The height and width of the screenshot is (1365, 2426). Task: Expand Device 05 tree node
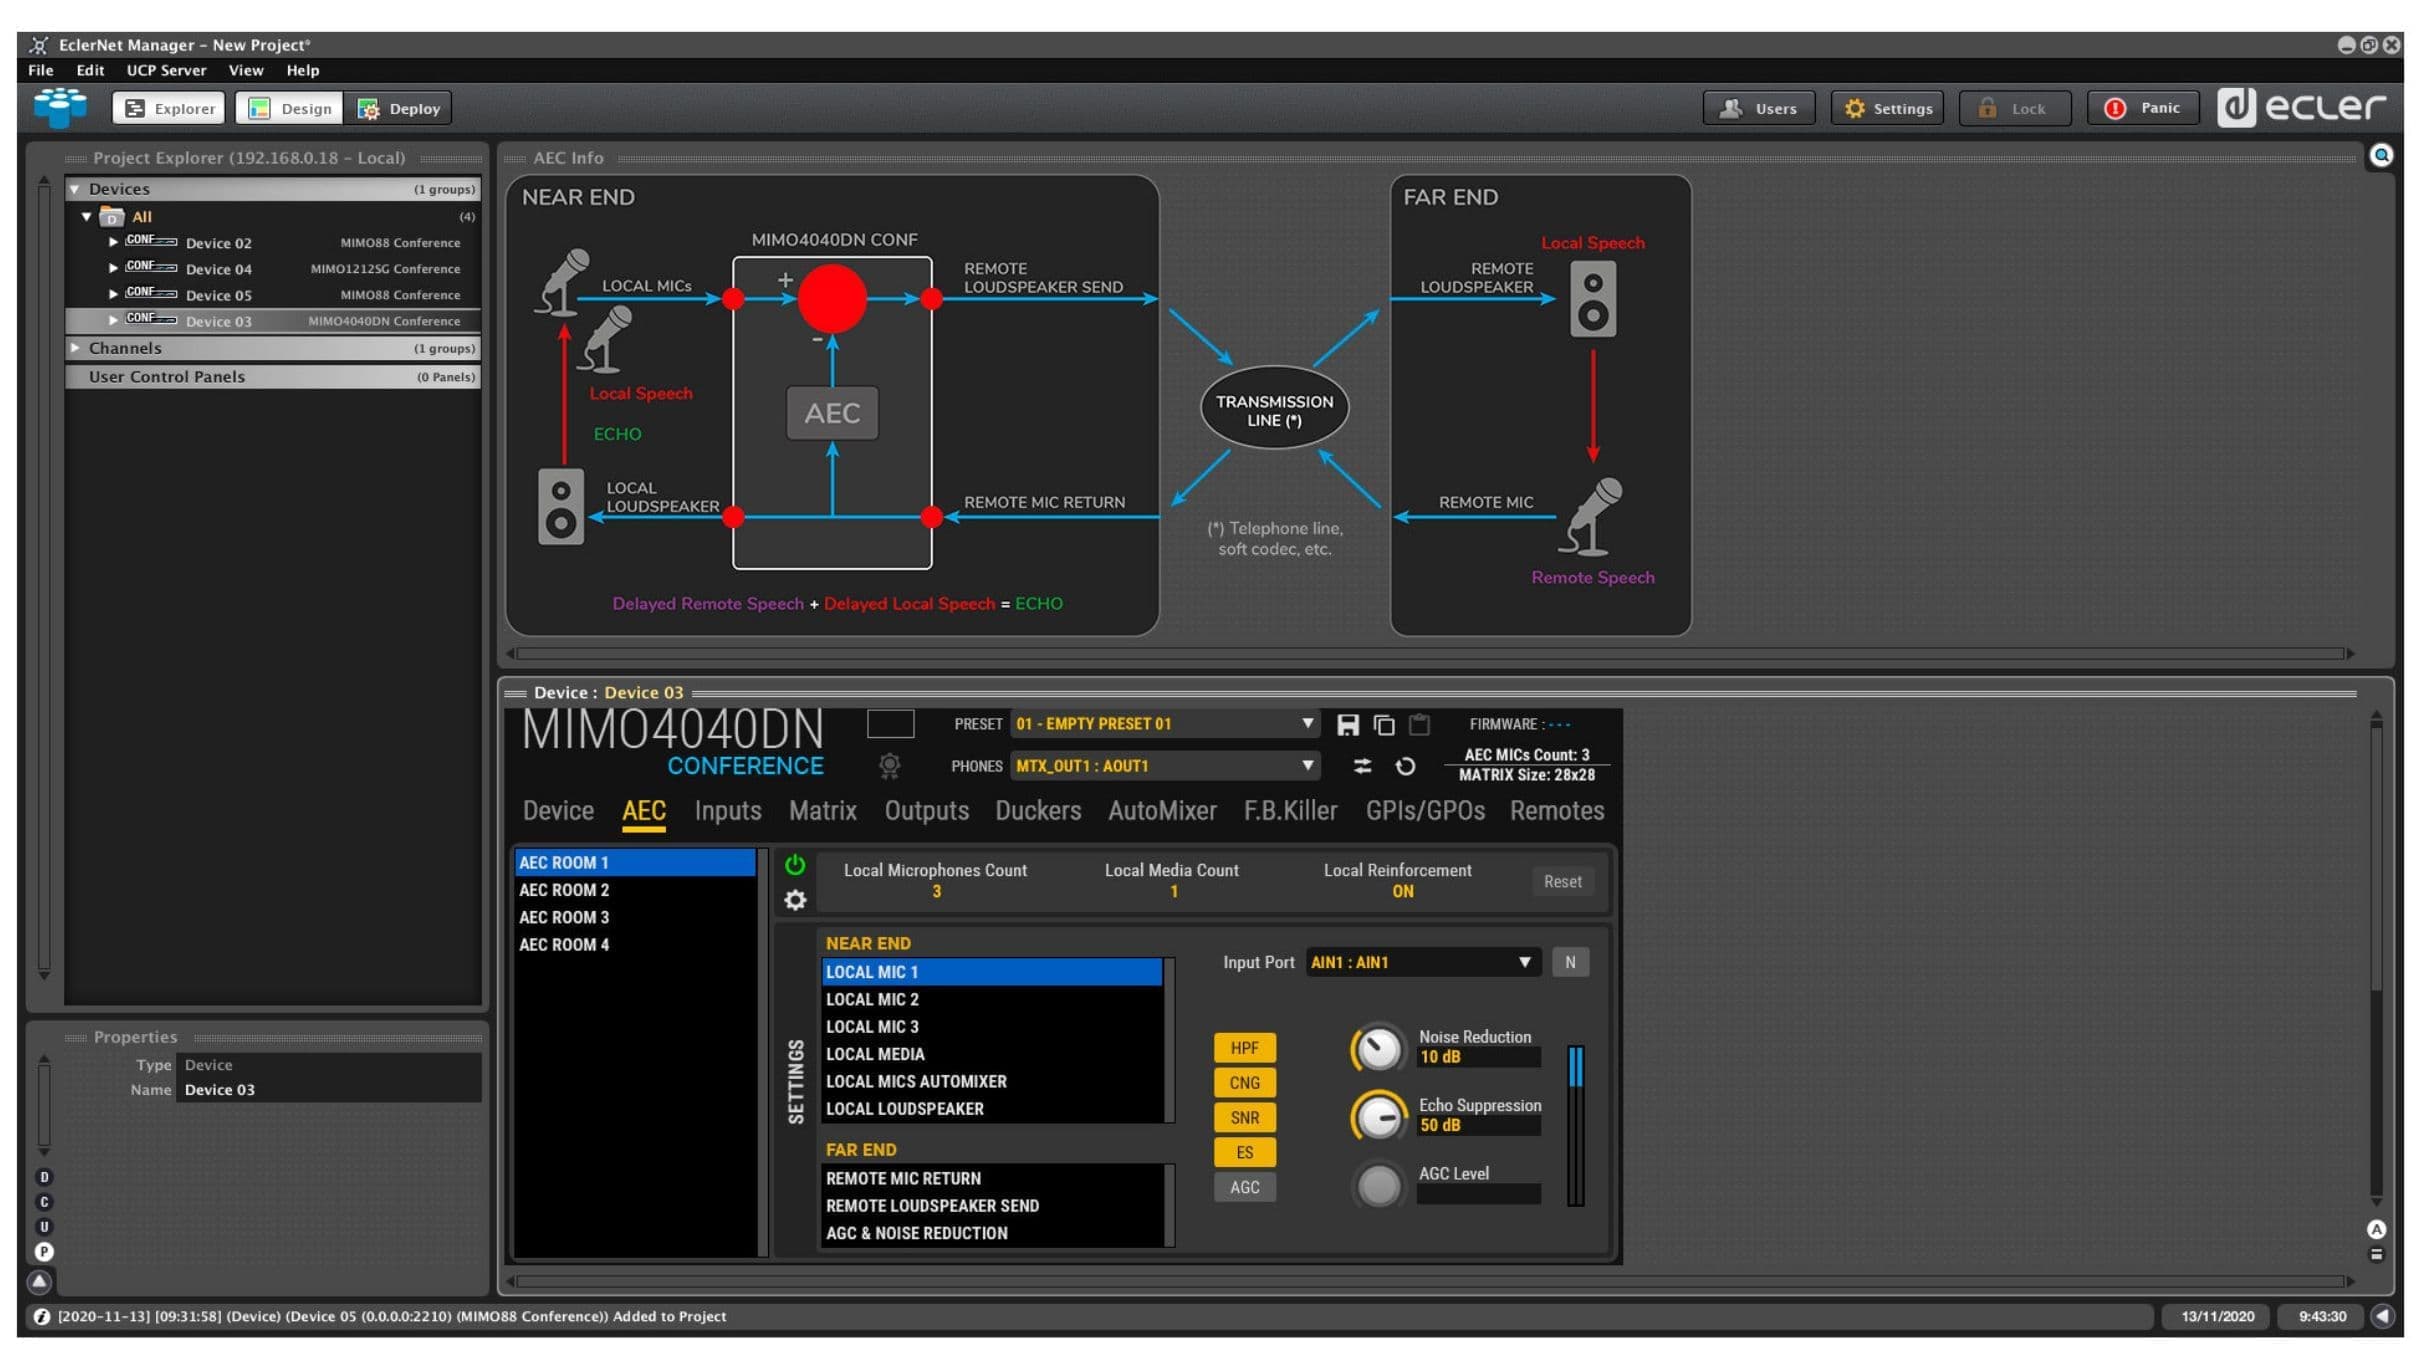pyautogui.click(x=113, y=294)
